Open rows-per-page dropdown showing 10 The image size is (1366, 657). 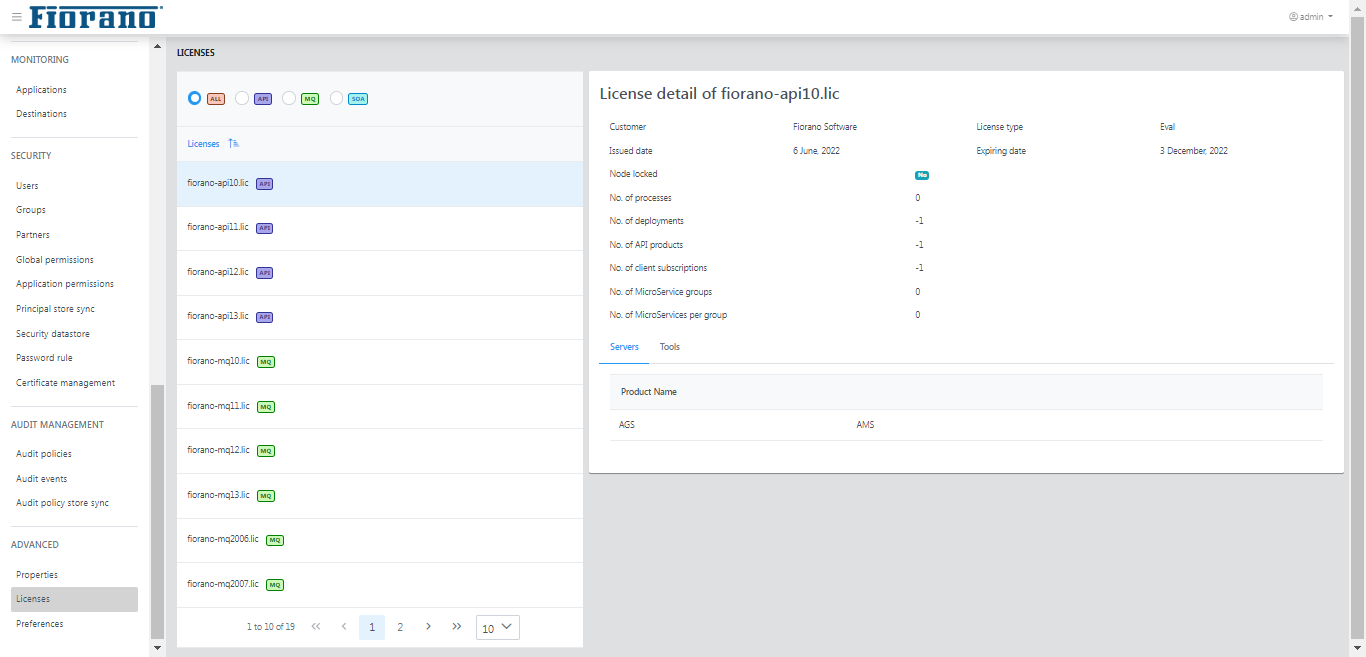[498, 628]
